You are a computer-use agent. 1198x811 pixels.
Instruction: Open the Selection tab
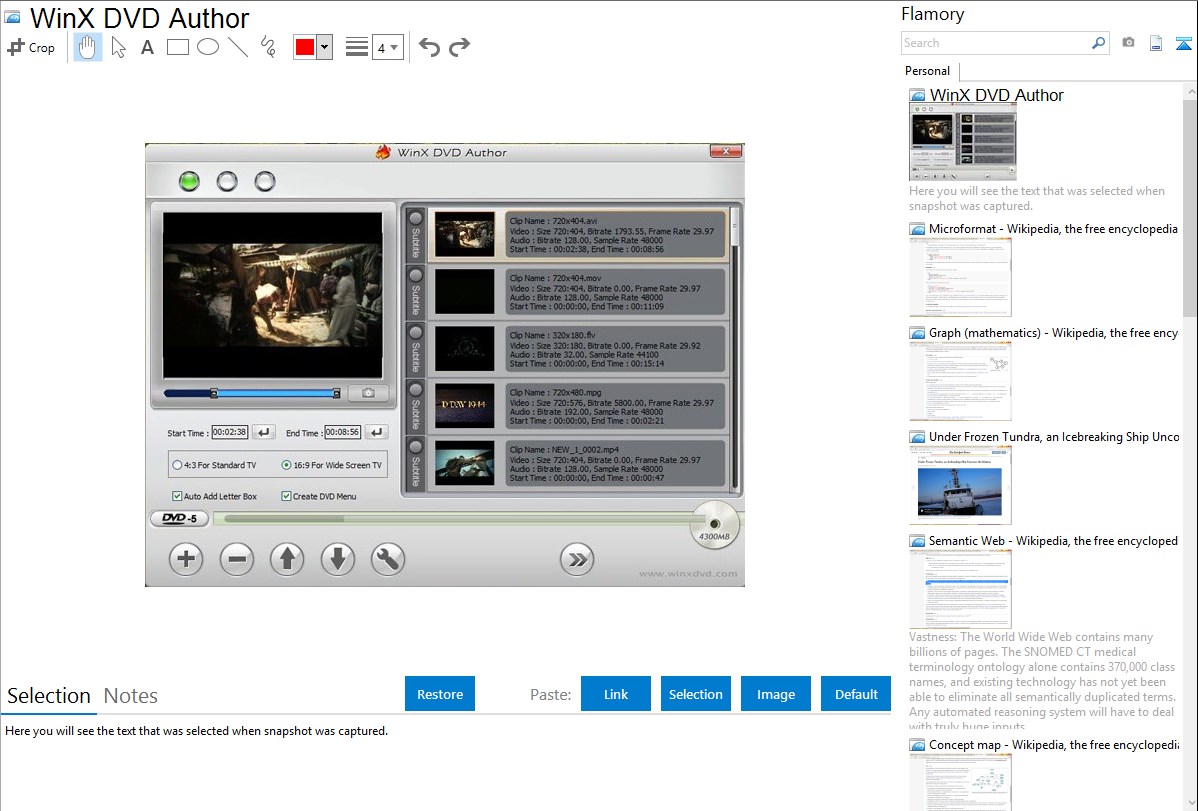(49, 696)
